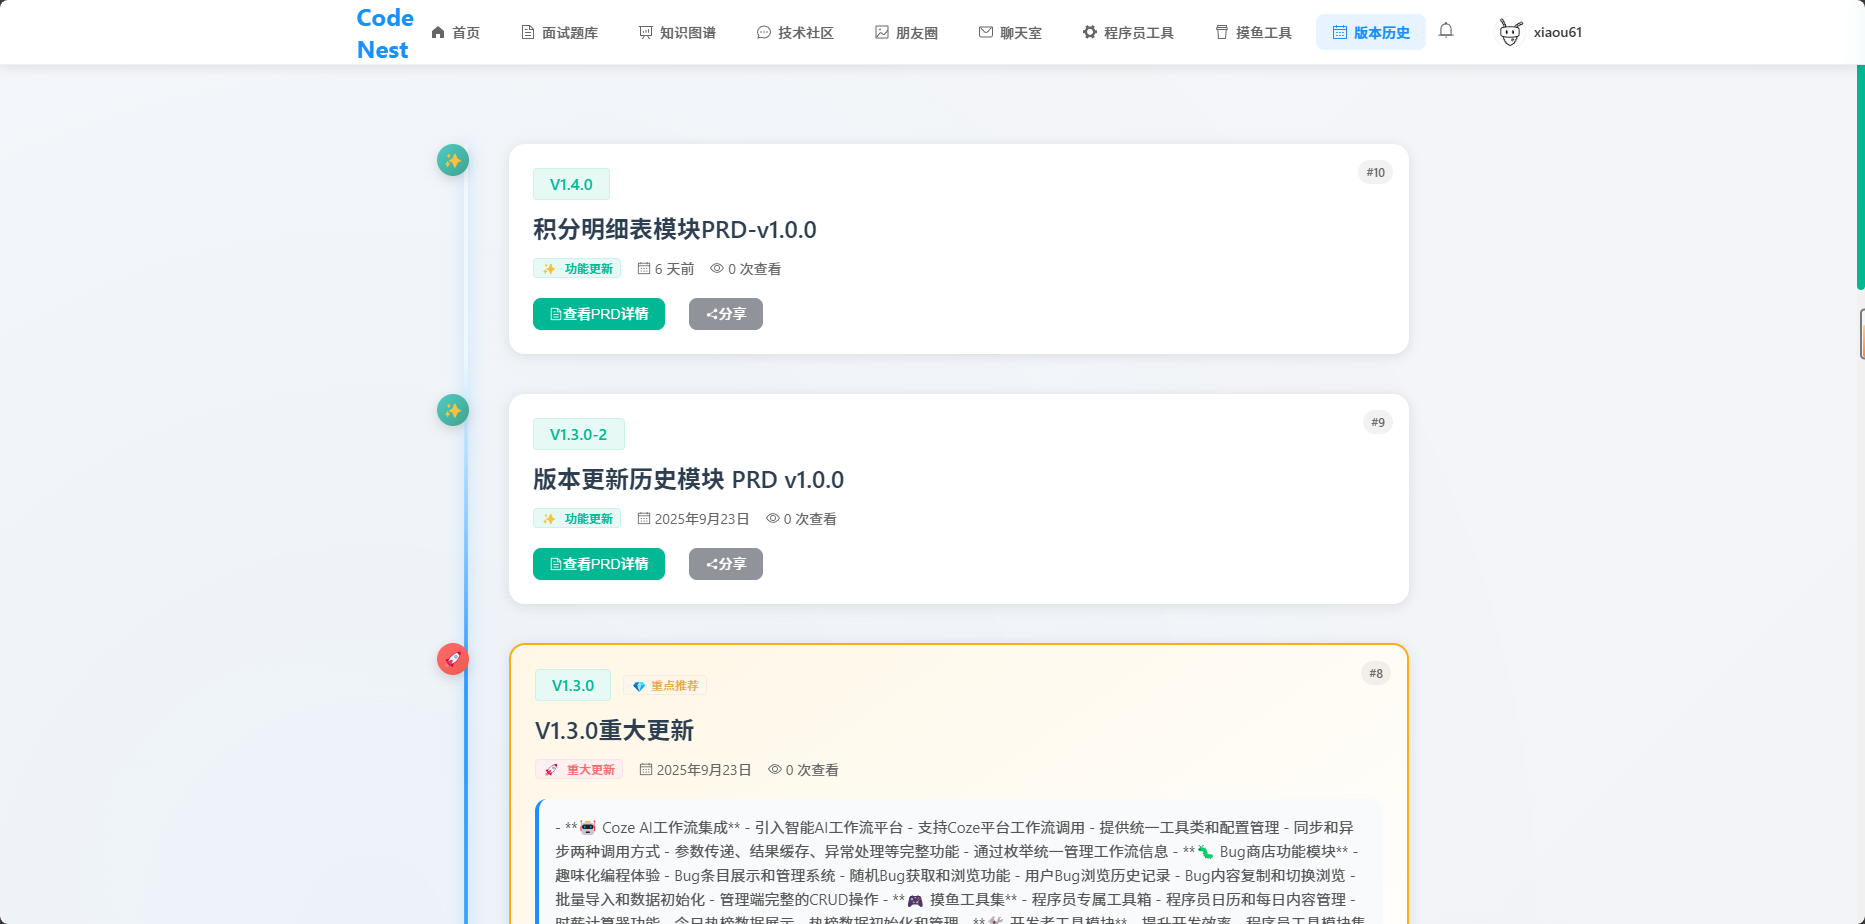Screen dimensions: 1865x924
Task: Open the 首页 home nav item
Action: click(455, 33)
